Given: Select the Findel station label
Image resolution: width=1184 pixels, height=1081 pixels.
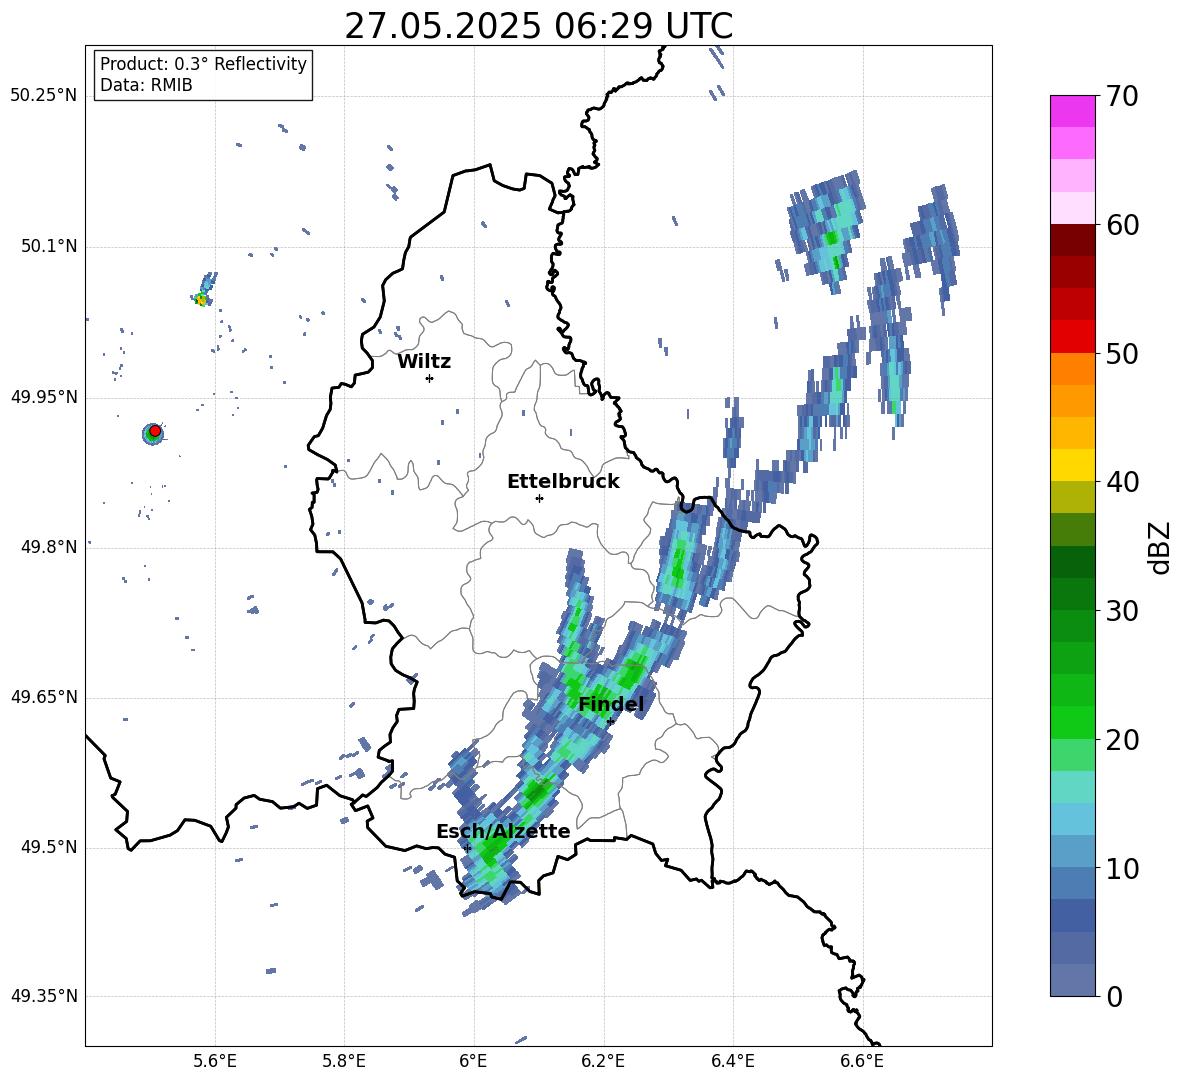Looking at the screenshot, I should [x=611, y=704].
